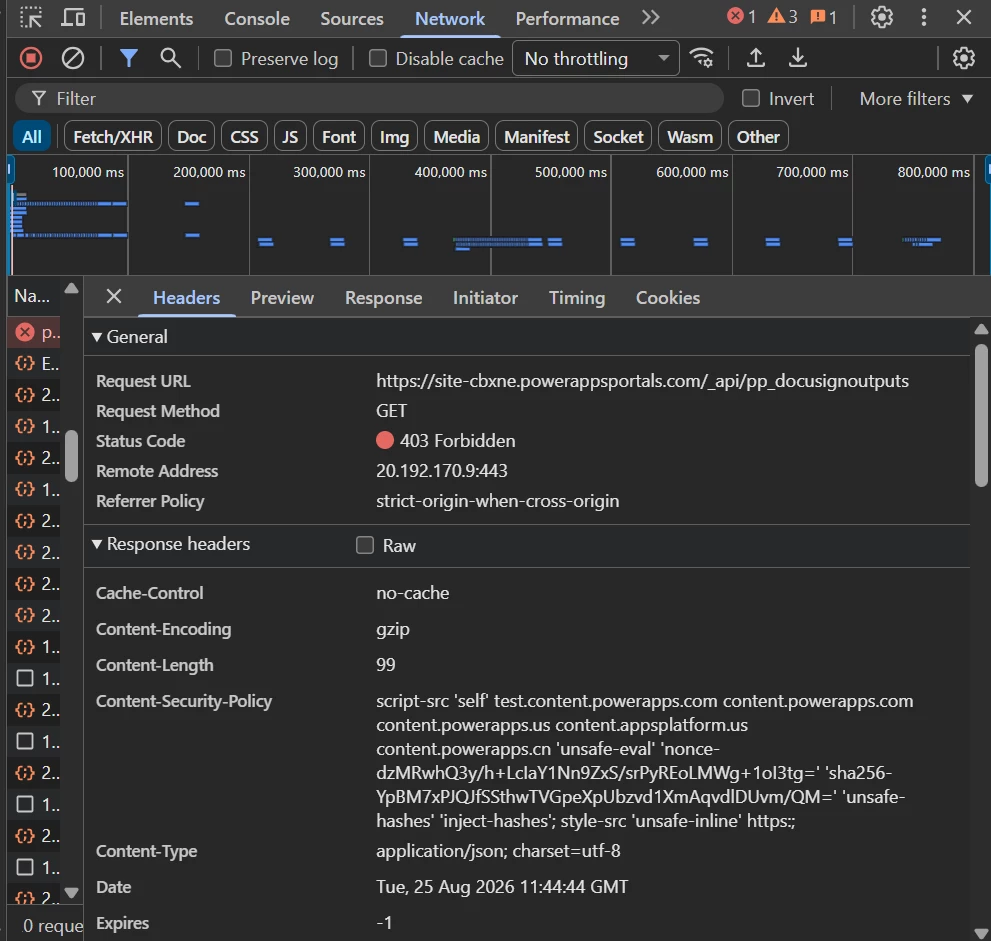Stop recording network log
The height and width of the screenshot is (941, 991).
click(x=30, y=58)
